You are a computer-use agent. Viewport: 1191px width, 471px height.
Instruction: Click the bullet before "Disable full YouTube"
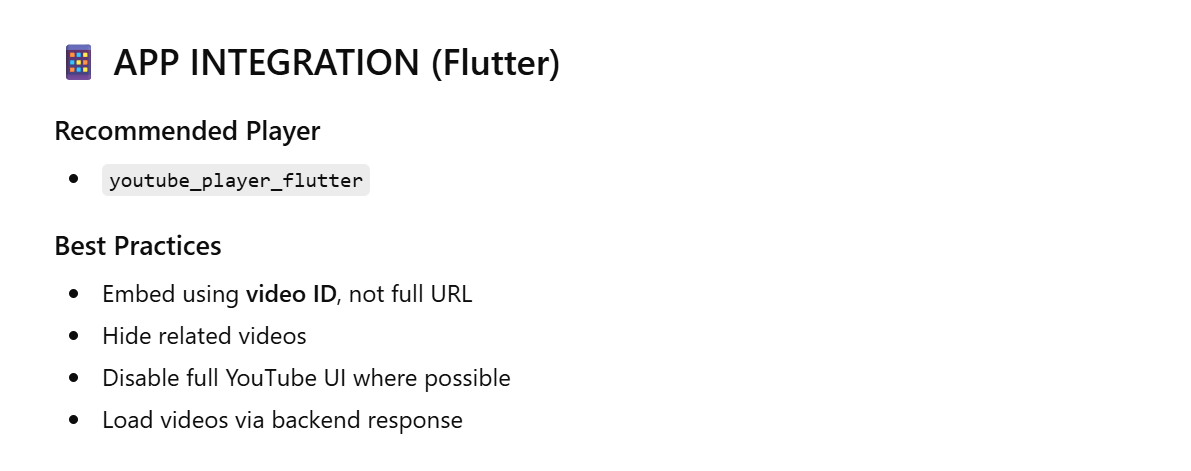[x=74, y=378]
